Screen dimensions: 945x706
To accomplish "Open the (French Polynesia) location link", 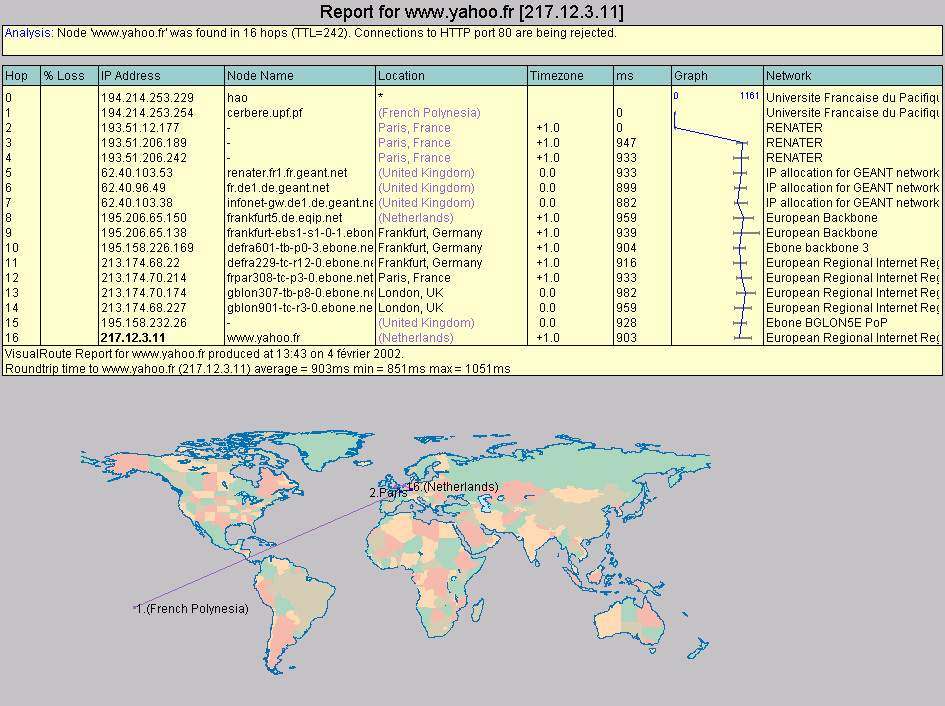I will coord(429,113).
